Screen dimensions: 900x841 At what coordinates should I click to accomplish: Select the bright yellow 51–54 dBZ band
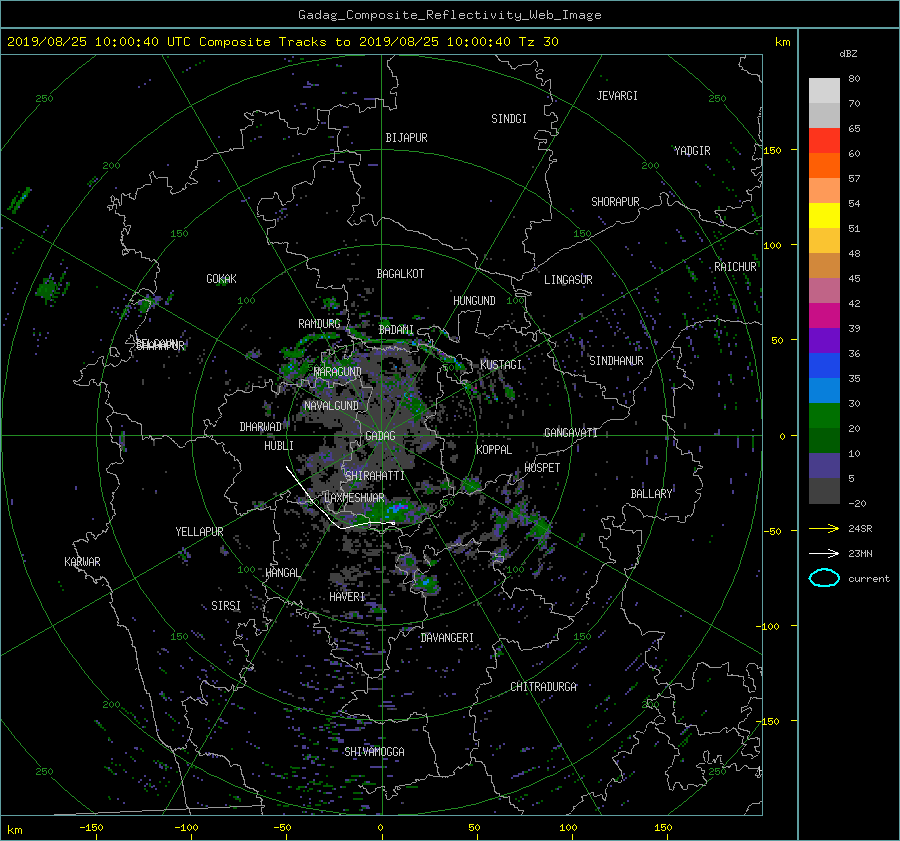coord(824,216)
